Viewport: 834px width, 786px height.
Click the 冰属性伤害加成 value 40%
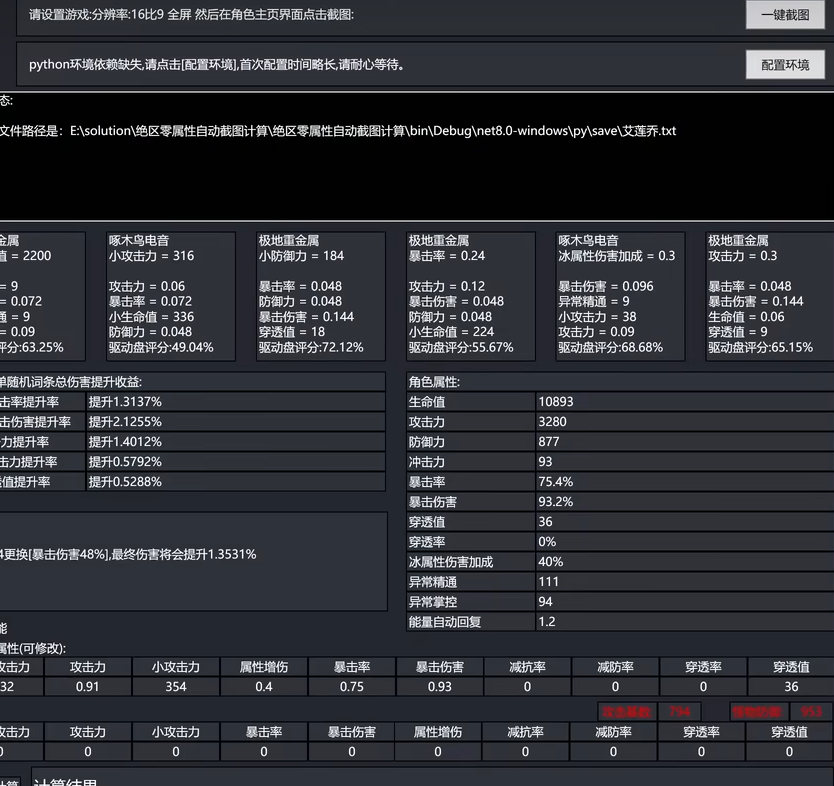[684, 562]
